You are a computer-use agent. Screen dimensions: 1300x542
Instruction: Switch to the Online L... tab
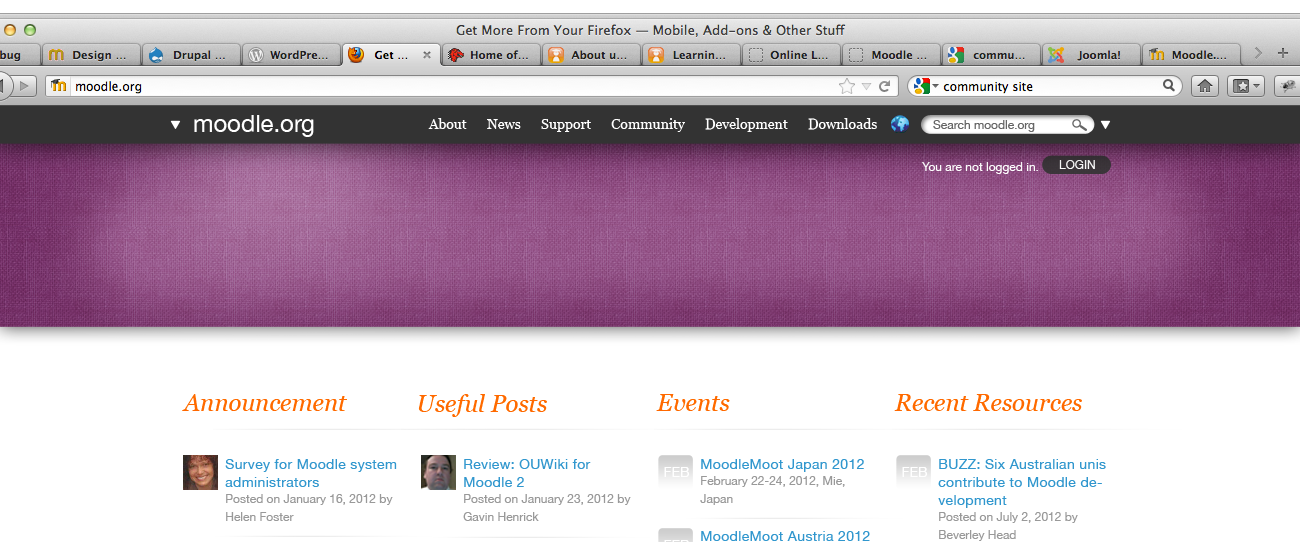click(791, 55)
